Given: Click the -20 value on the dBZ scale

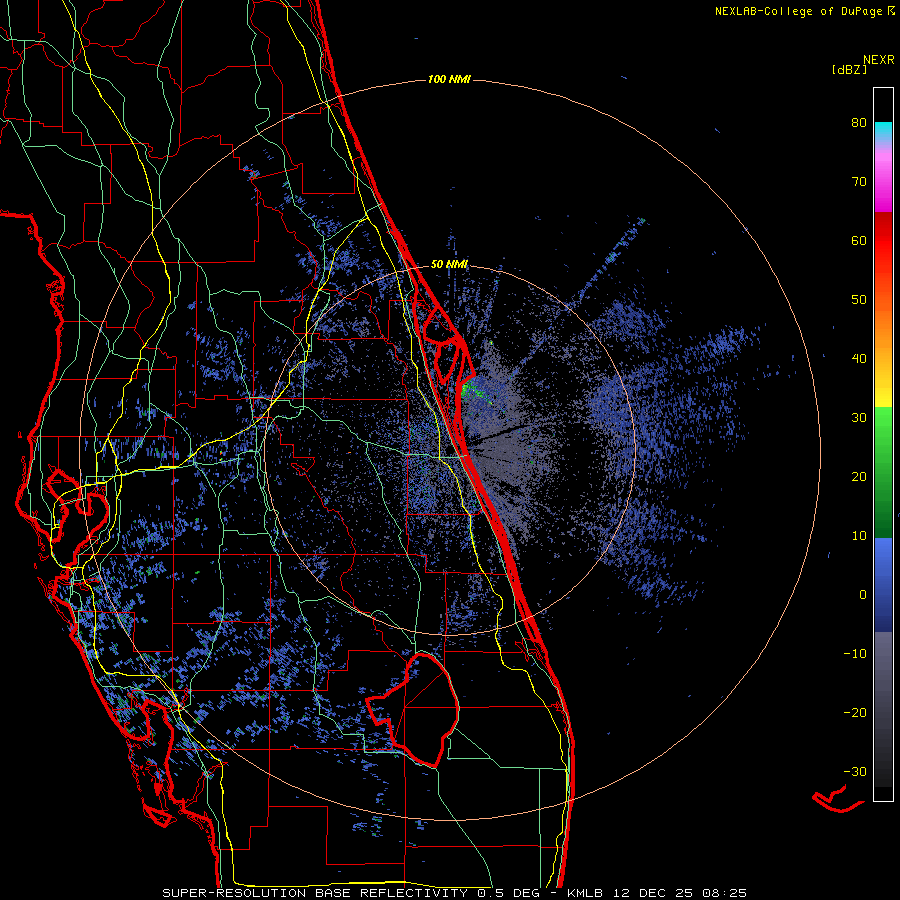Looking at the screenshot, I should tap(855, 712).
